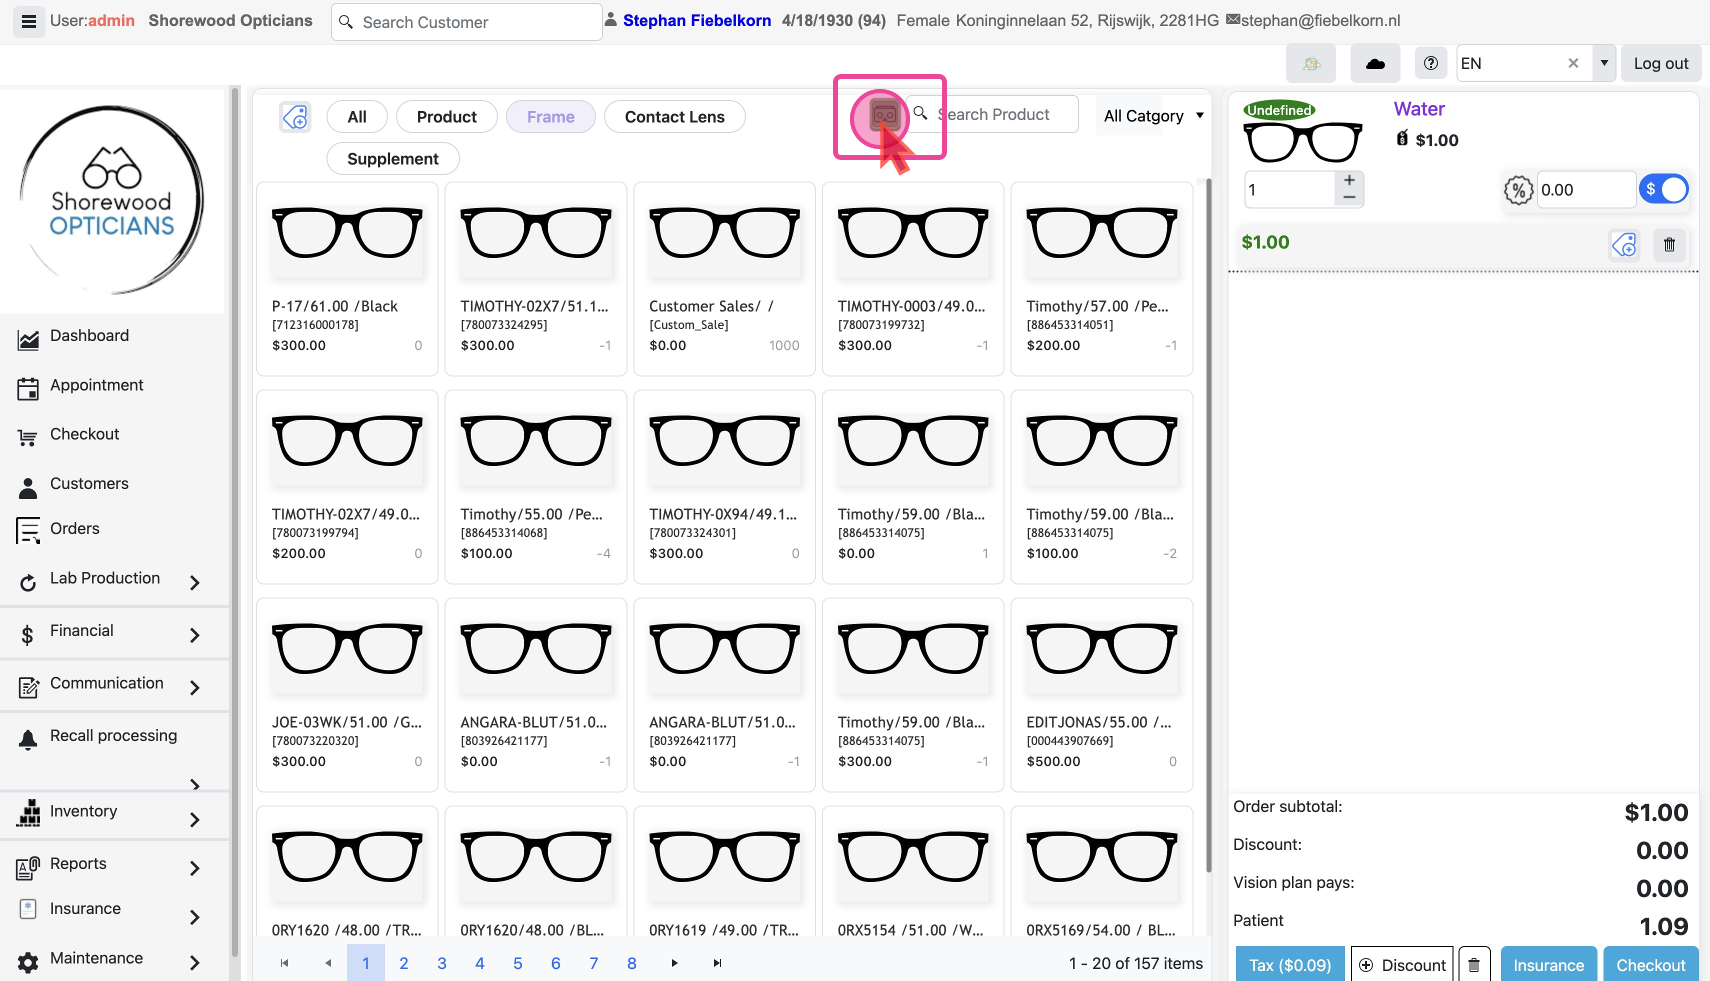The image size is (1710, 981).
Task: Select the Frame filter pill
Action: pos(550,117)
